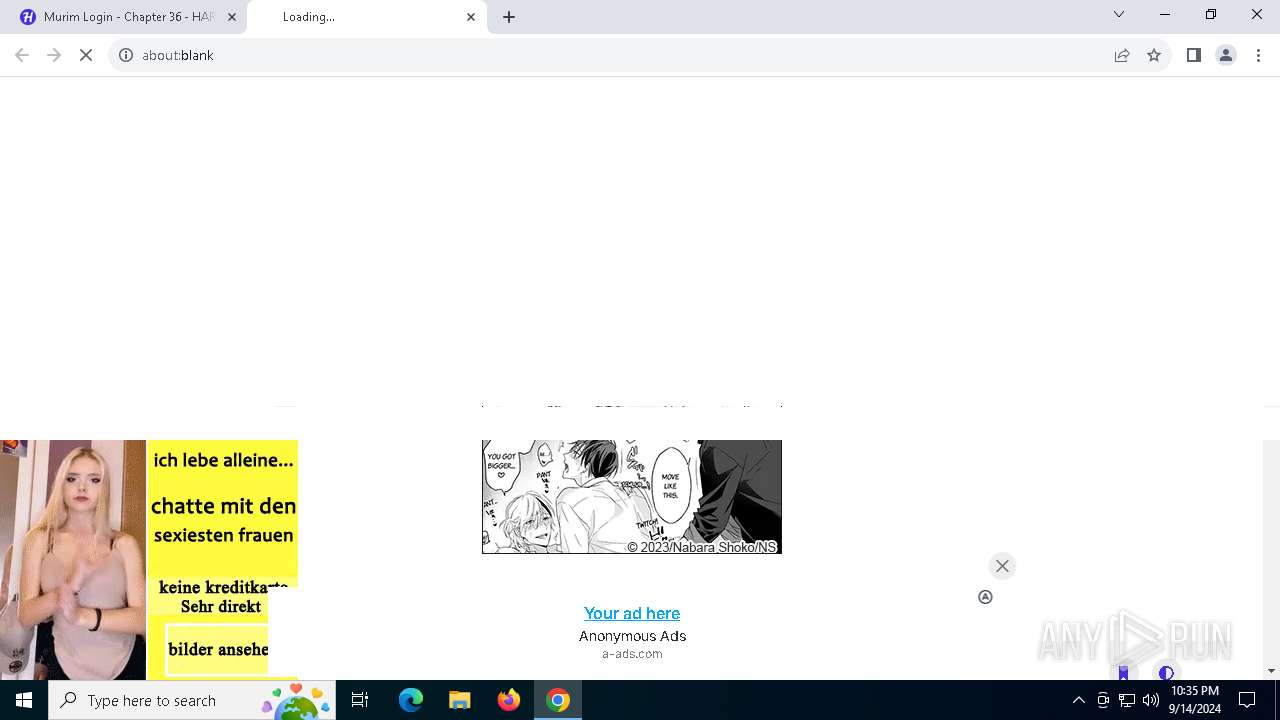This screenshot has width=1280, height=720.
Task: Close the Loading... tab
Action: 471,17
